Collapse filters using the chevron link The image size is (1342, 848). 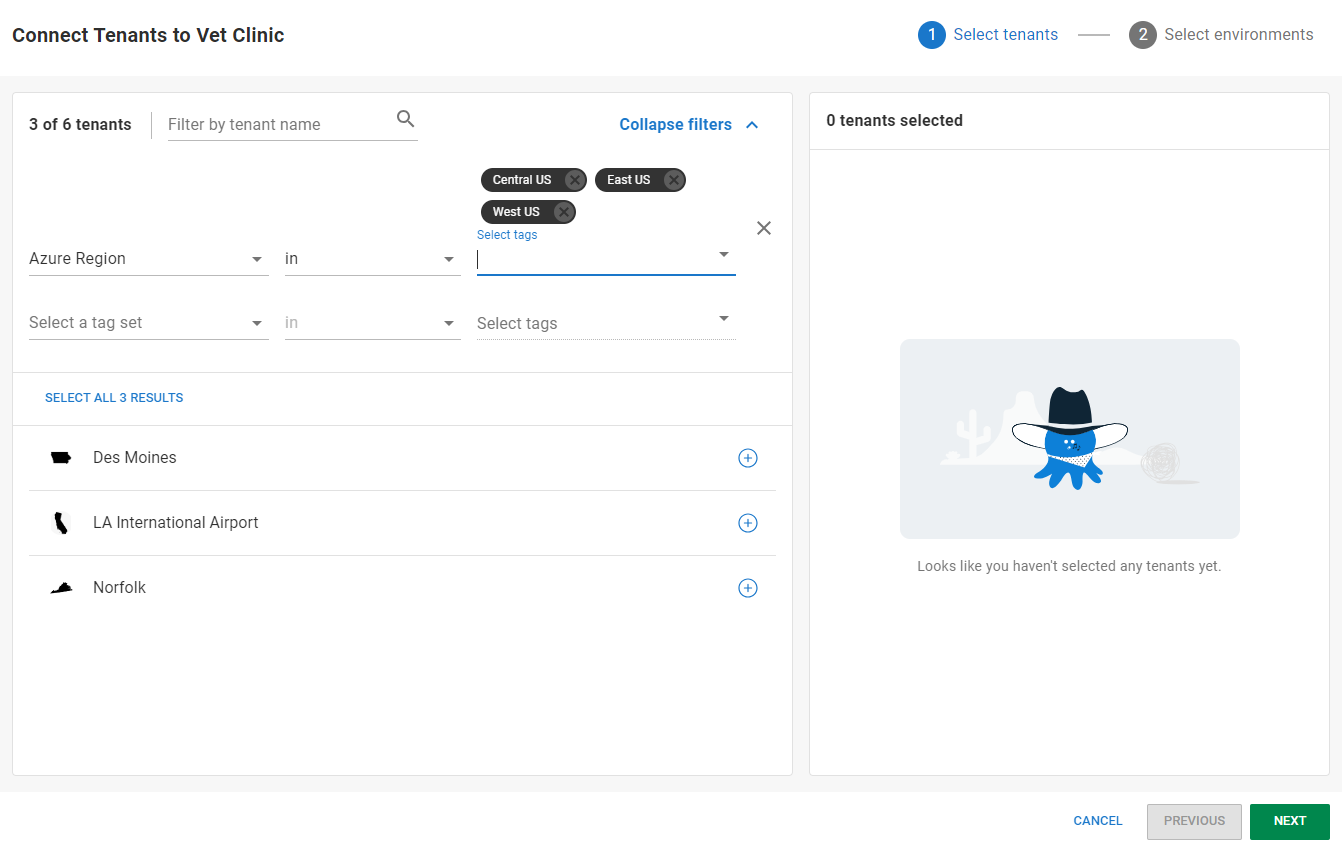[x=689, y=125]
